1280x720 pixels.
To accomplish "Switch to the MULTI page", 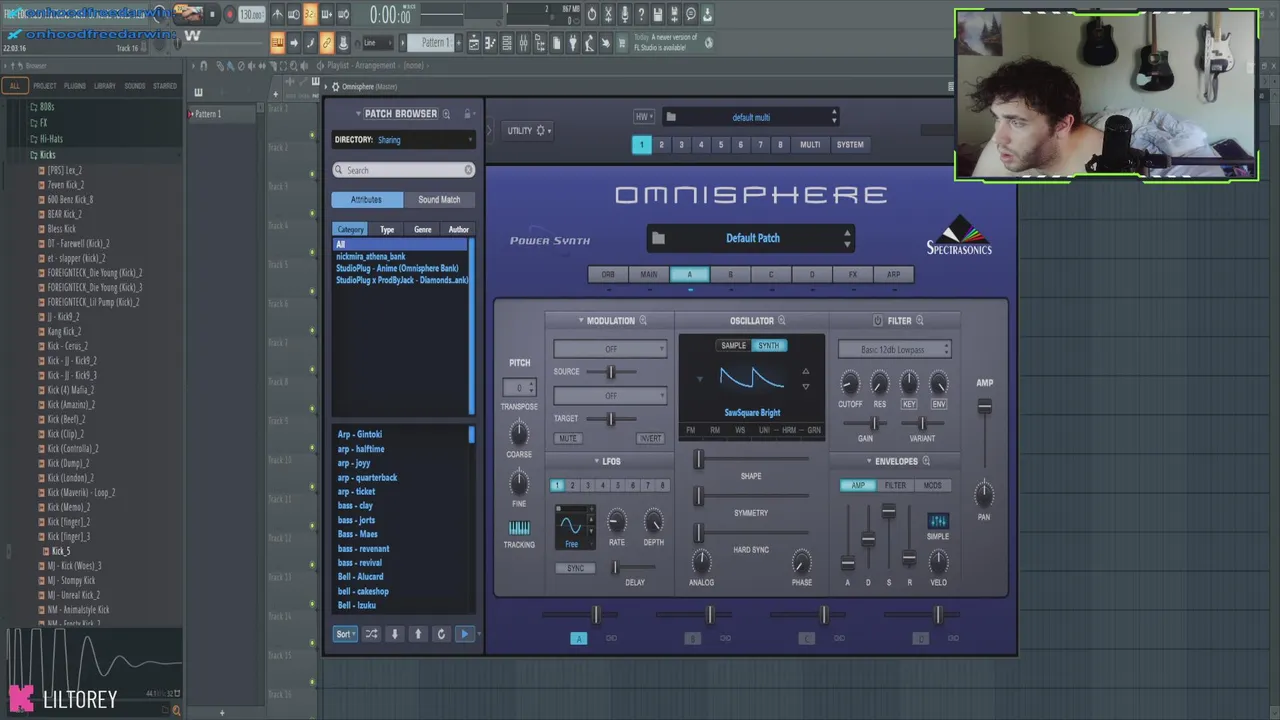I will click(810, 145).
